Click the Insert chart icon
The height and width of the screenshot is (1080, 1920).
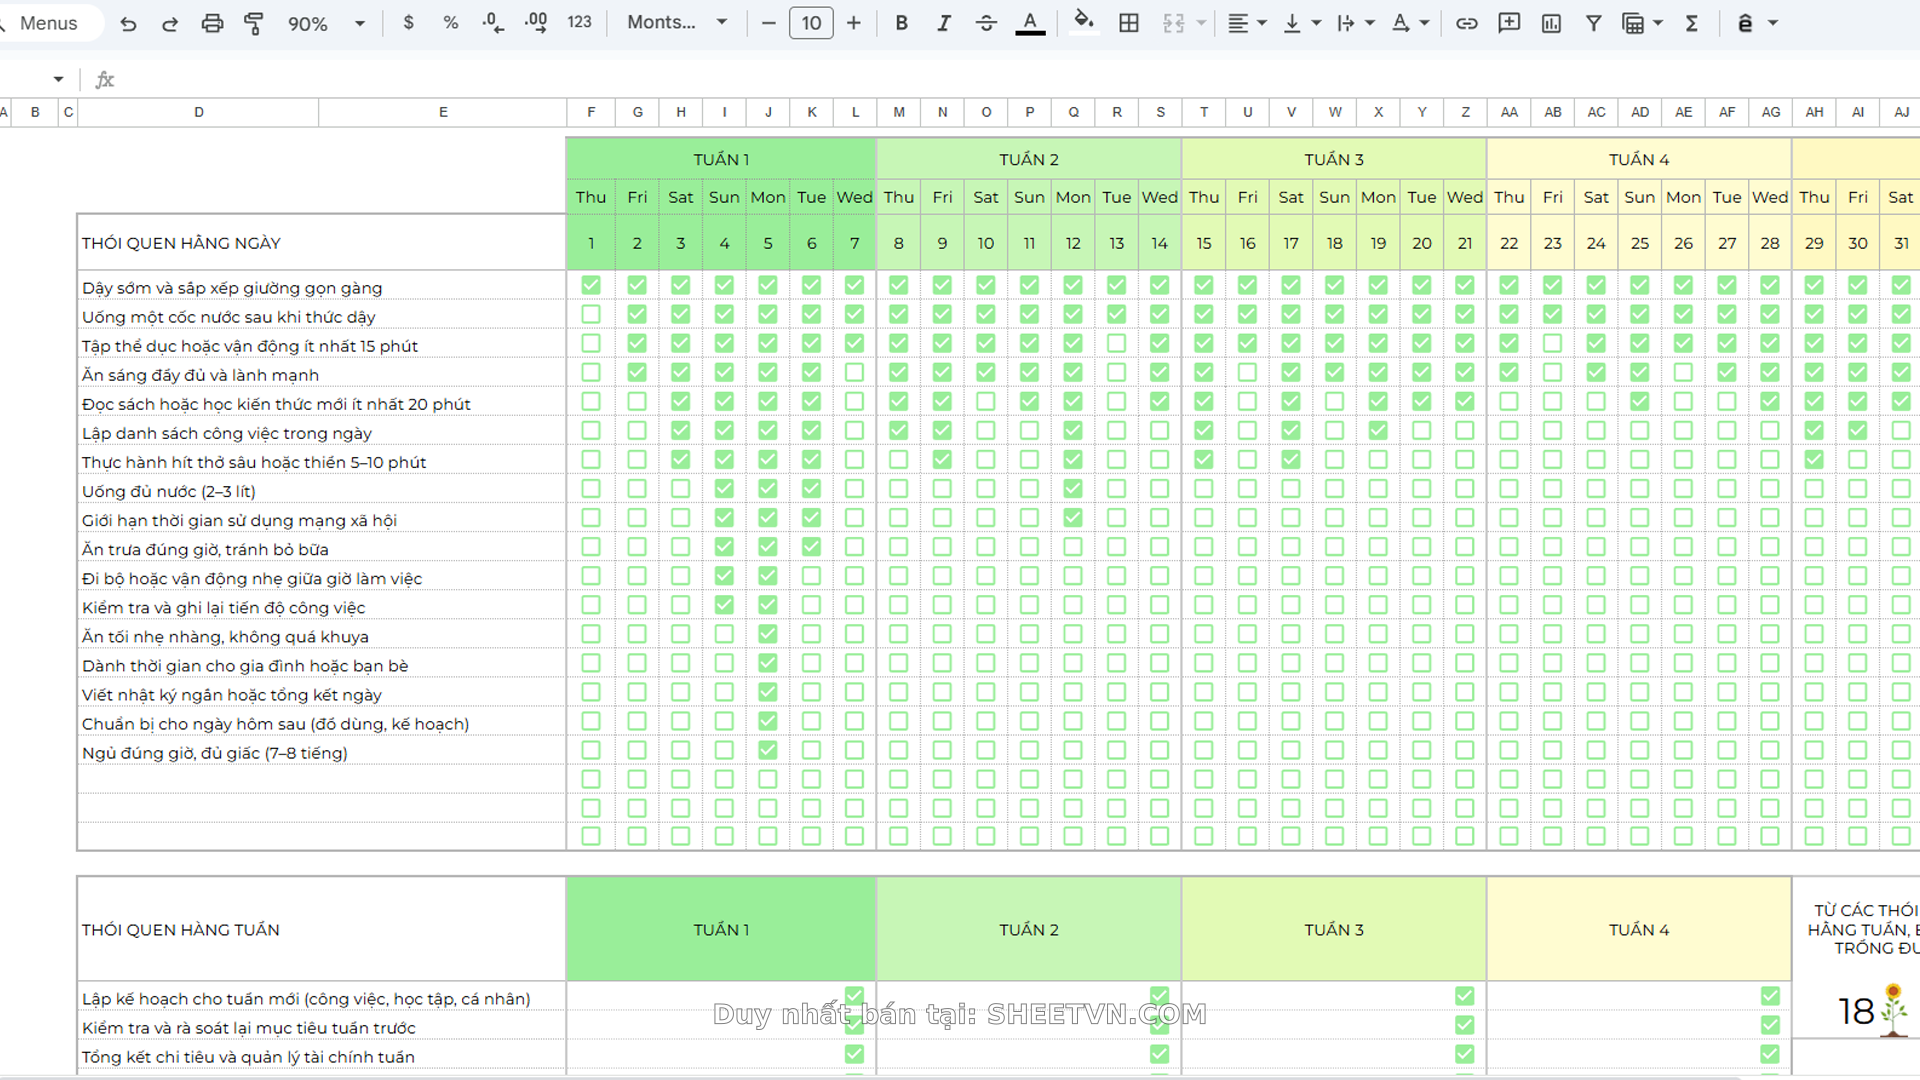click(x=1551, y=23)
